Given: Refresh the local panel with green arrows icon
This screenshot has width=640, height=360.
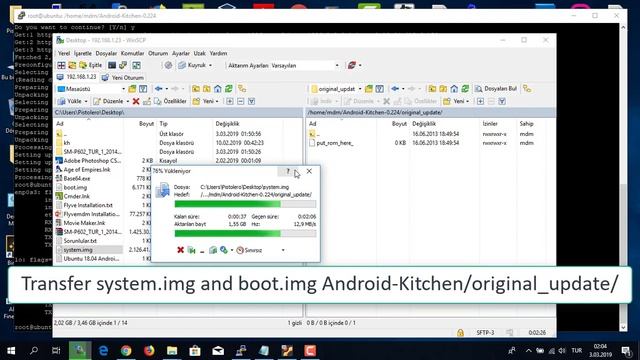Looking at the screenshot, I should click(x=229, y=89).
